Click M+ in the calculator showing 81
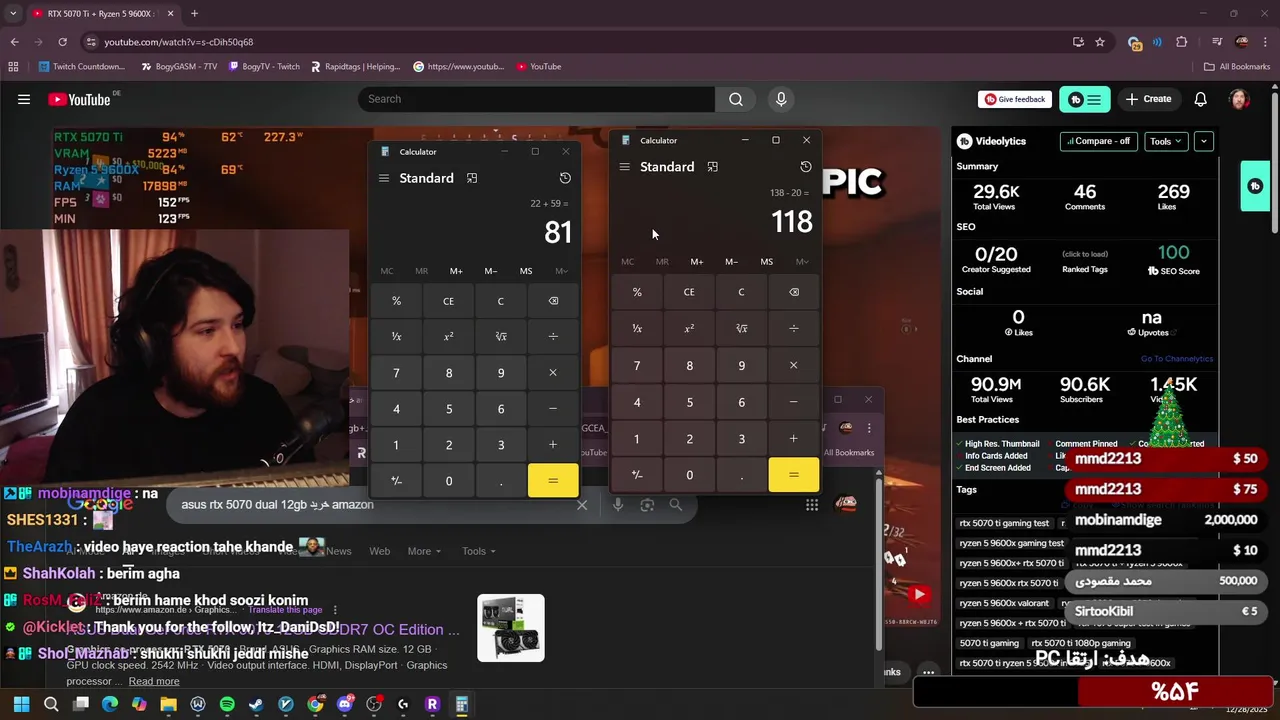The height and width of the screenshot is (720, 1280). pyautogui.click(x=456, y=271)
